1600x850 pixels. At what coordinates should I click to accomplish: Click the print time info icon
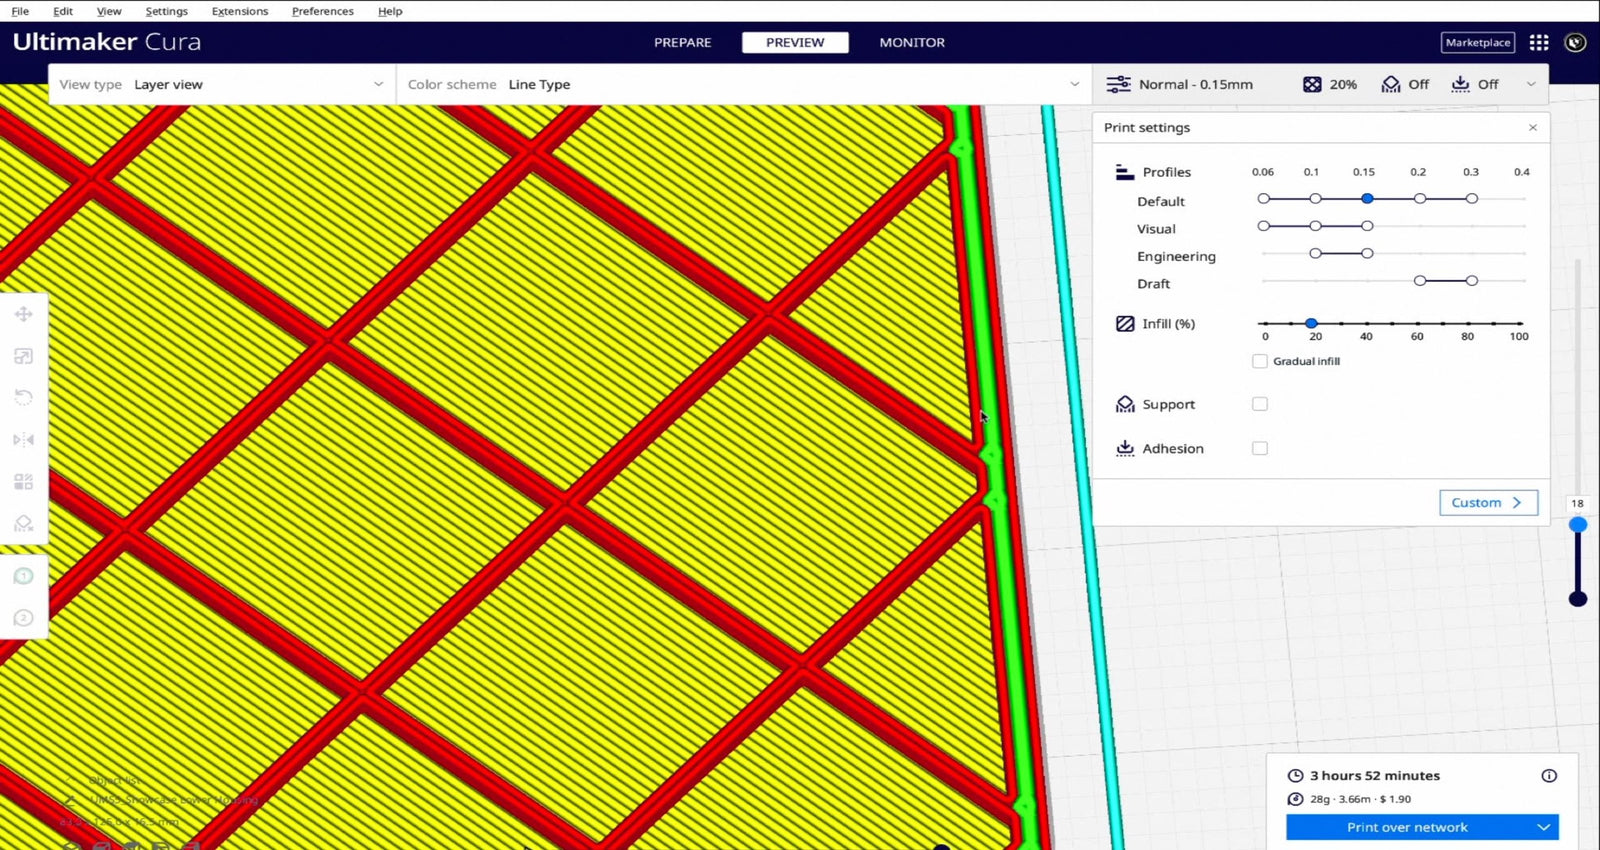click(x=1549, y=776)
